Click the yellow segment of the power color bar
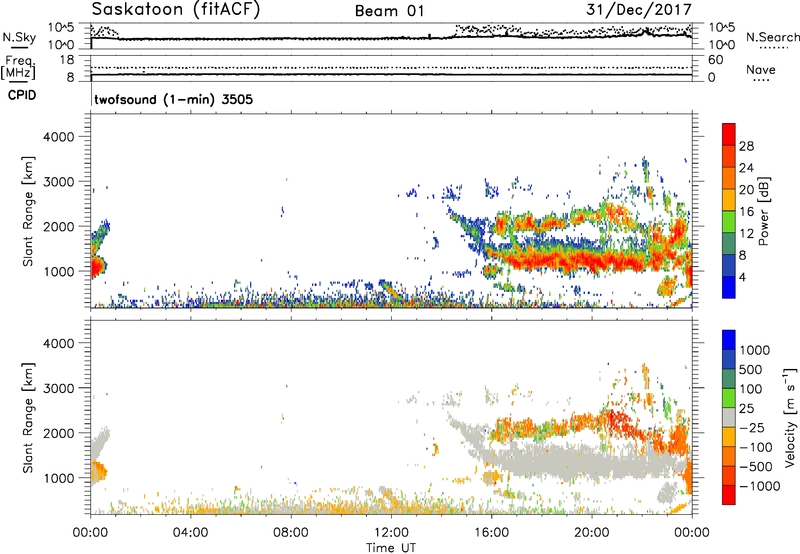Viewport: 800px width, 554px height. point(729,200)
